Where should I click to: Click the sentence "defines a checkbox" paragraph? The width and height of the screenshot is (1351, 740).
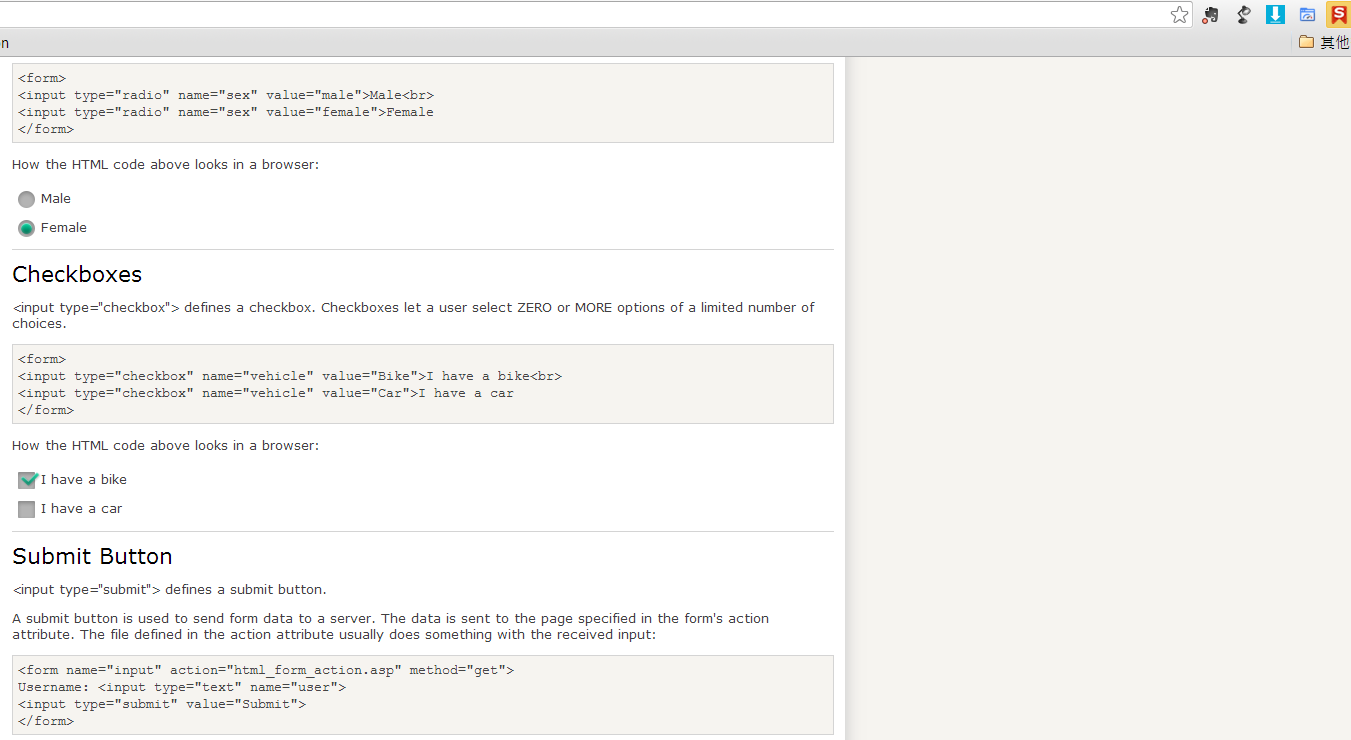(413, 315)
